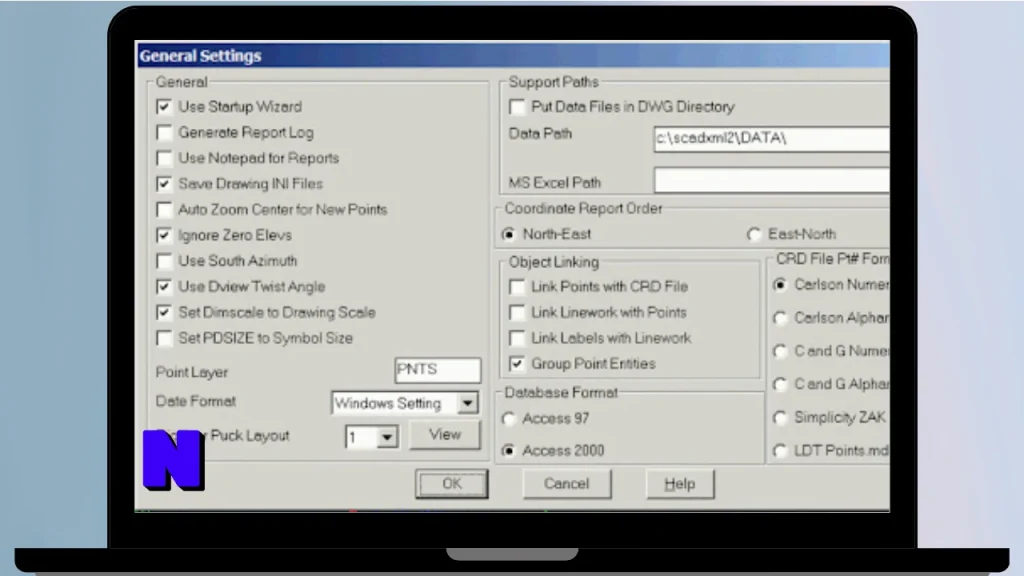Choose Access 97 database format
The height and width of the screenshot is (576, 1024).
[509, 419]
